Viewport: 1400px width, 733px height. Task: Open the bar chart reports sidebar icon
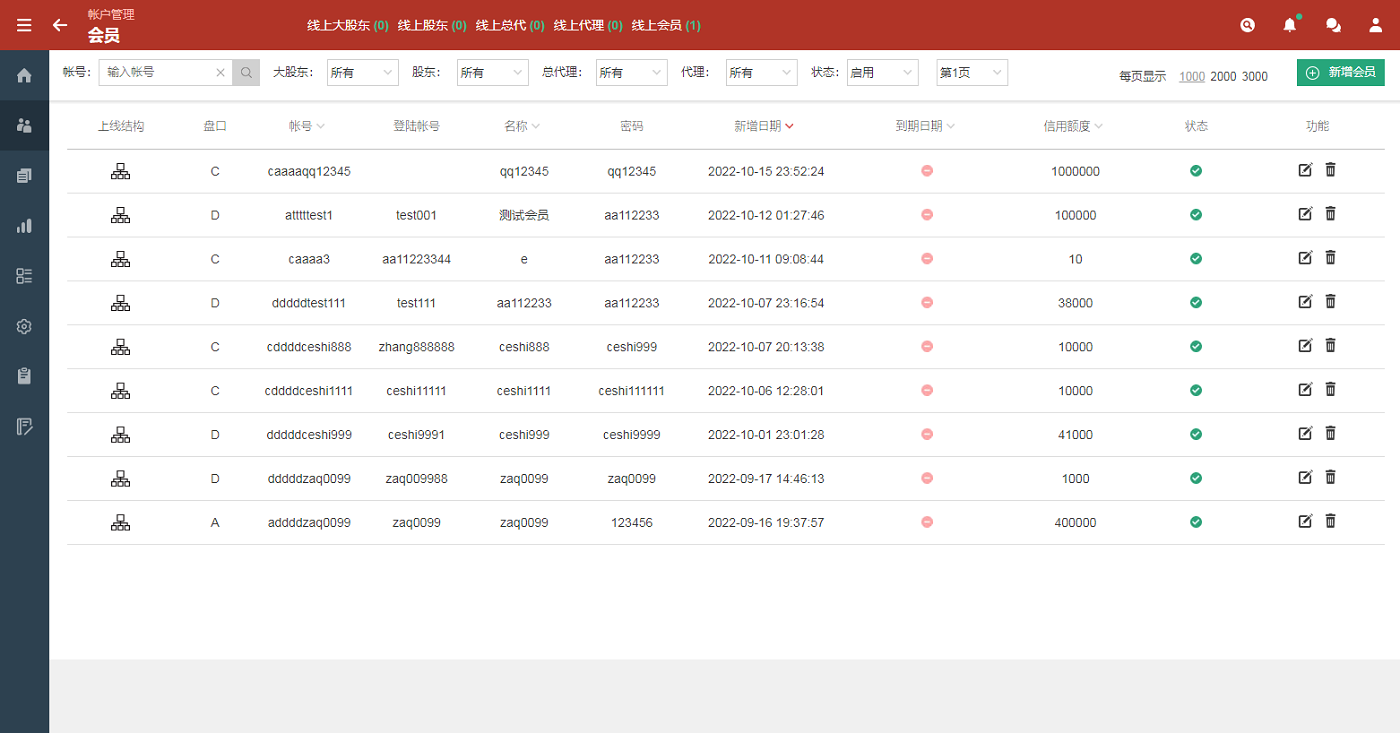pos(24,226)
